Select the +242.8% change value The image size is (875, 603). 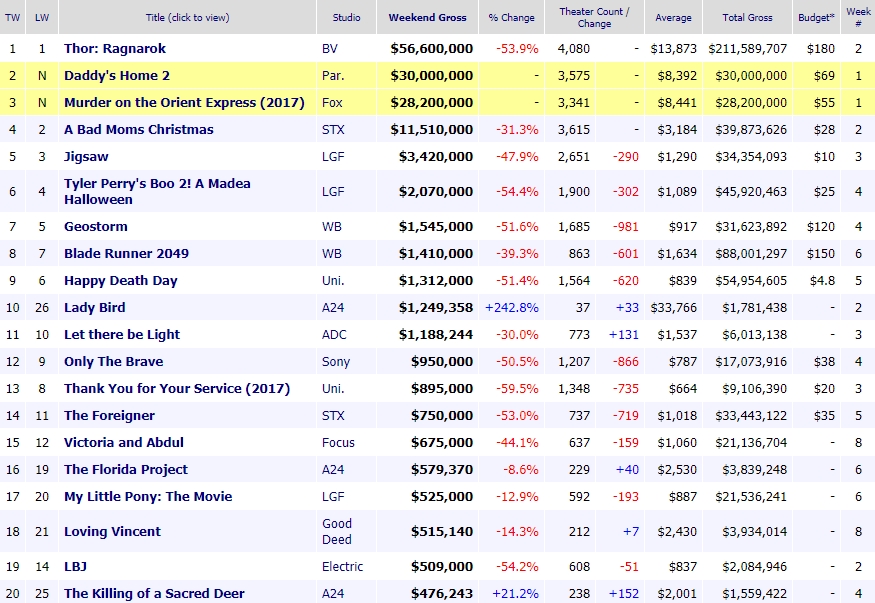pyautogui.click(x=512, y=307)
